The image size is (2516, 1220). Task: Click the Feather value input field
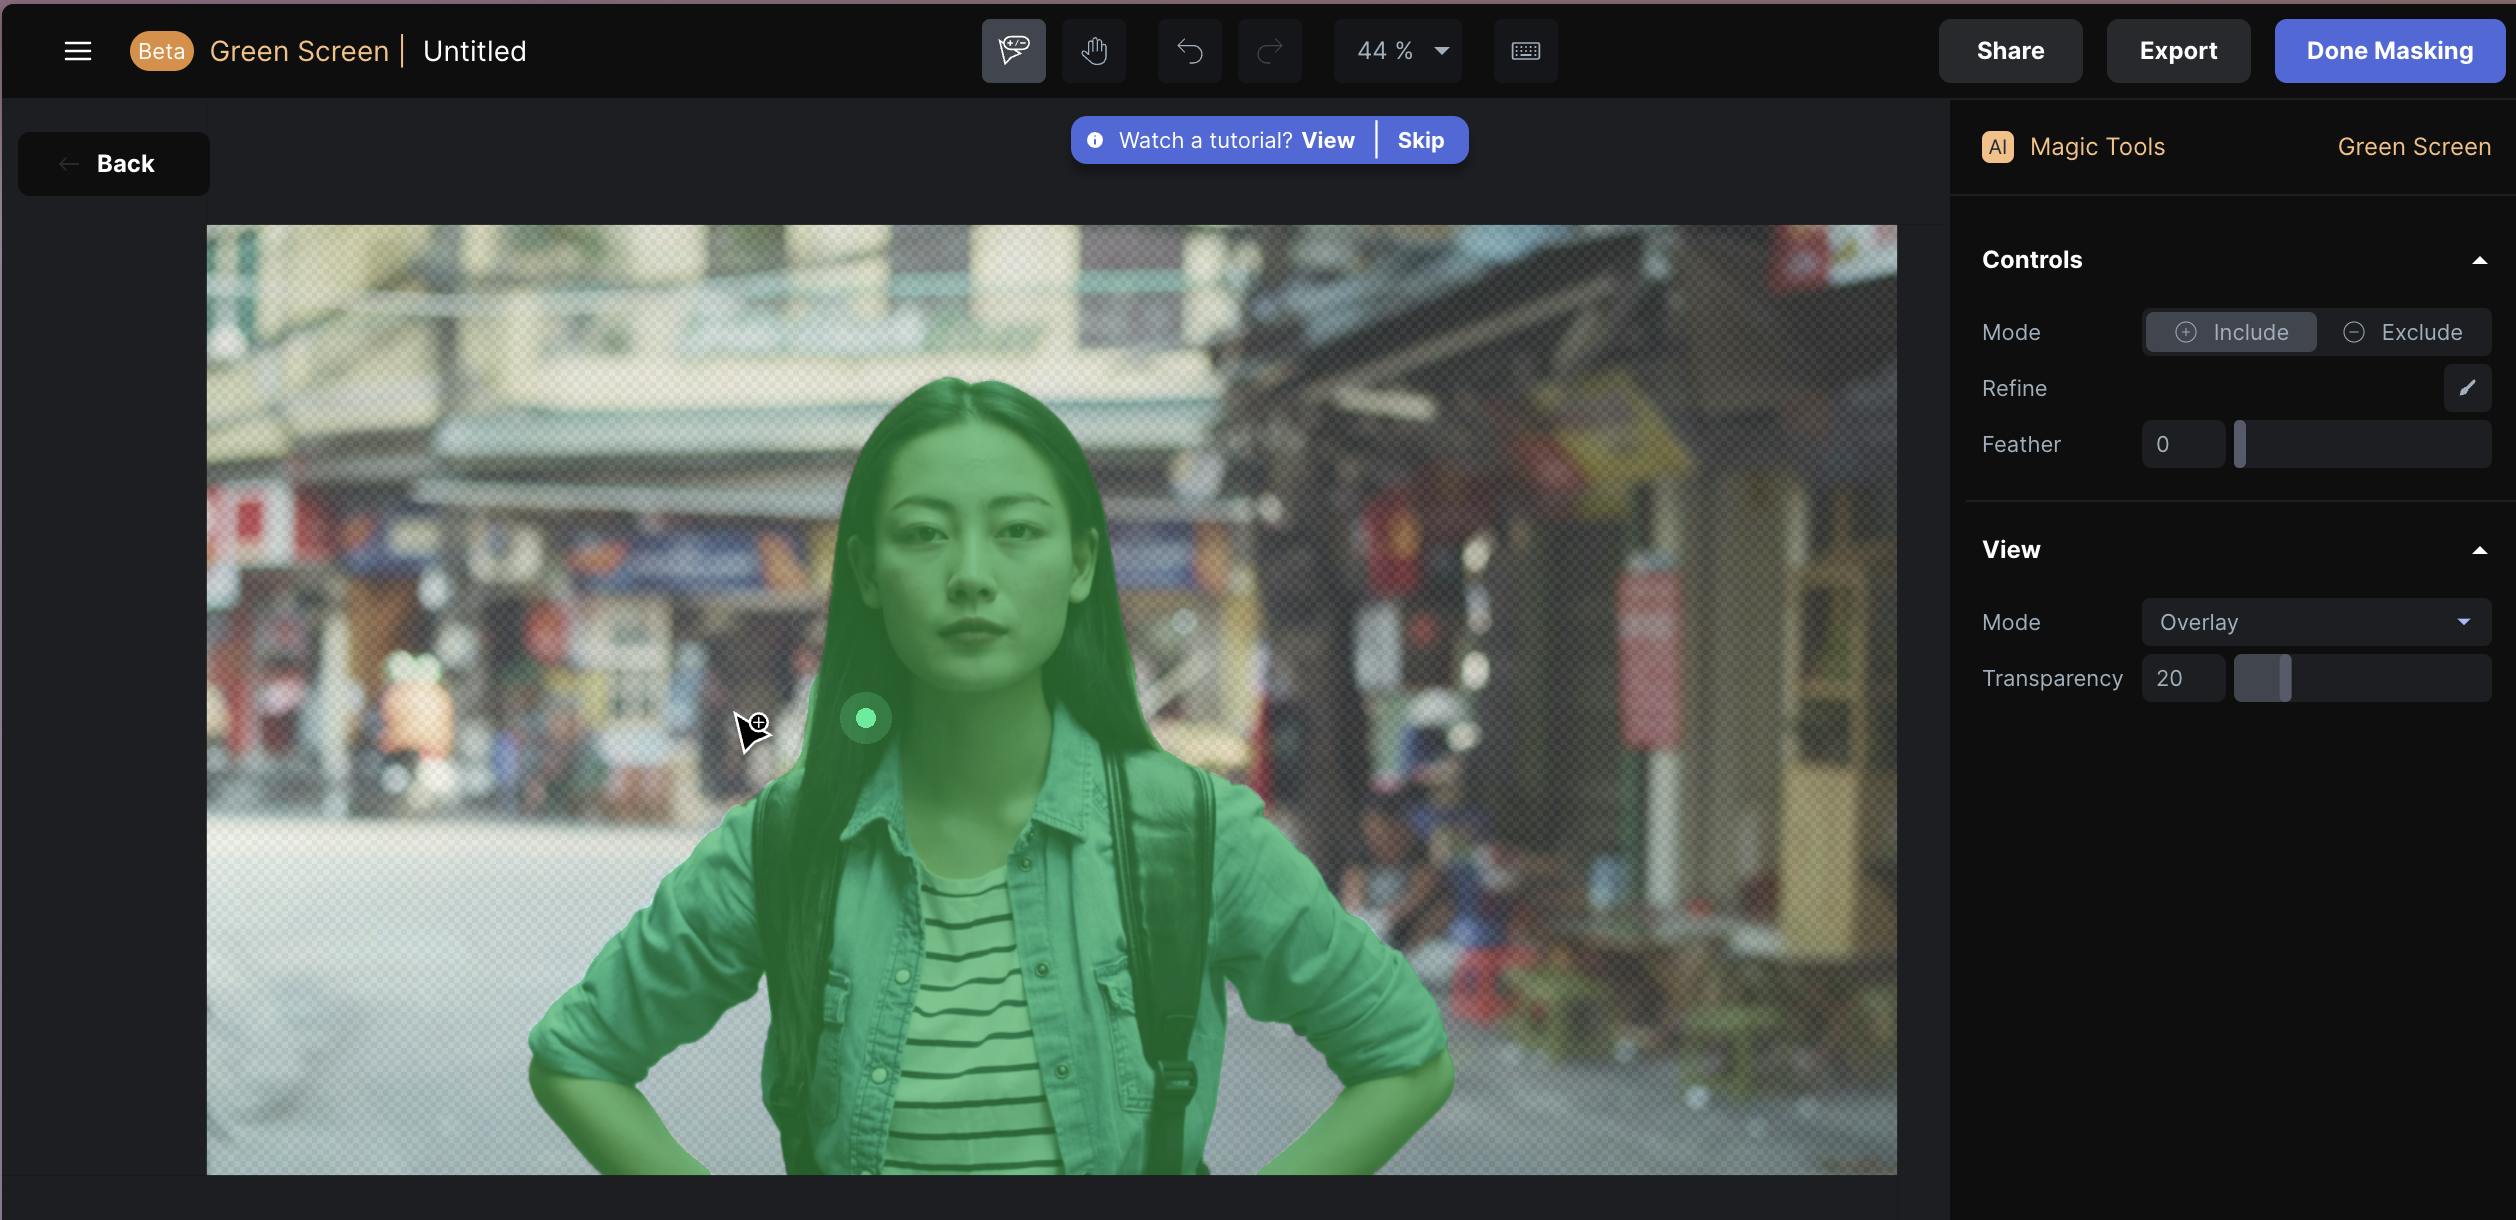coord(2183,444)
